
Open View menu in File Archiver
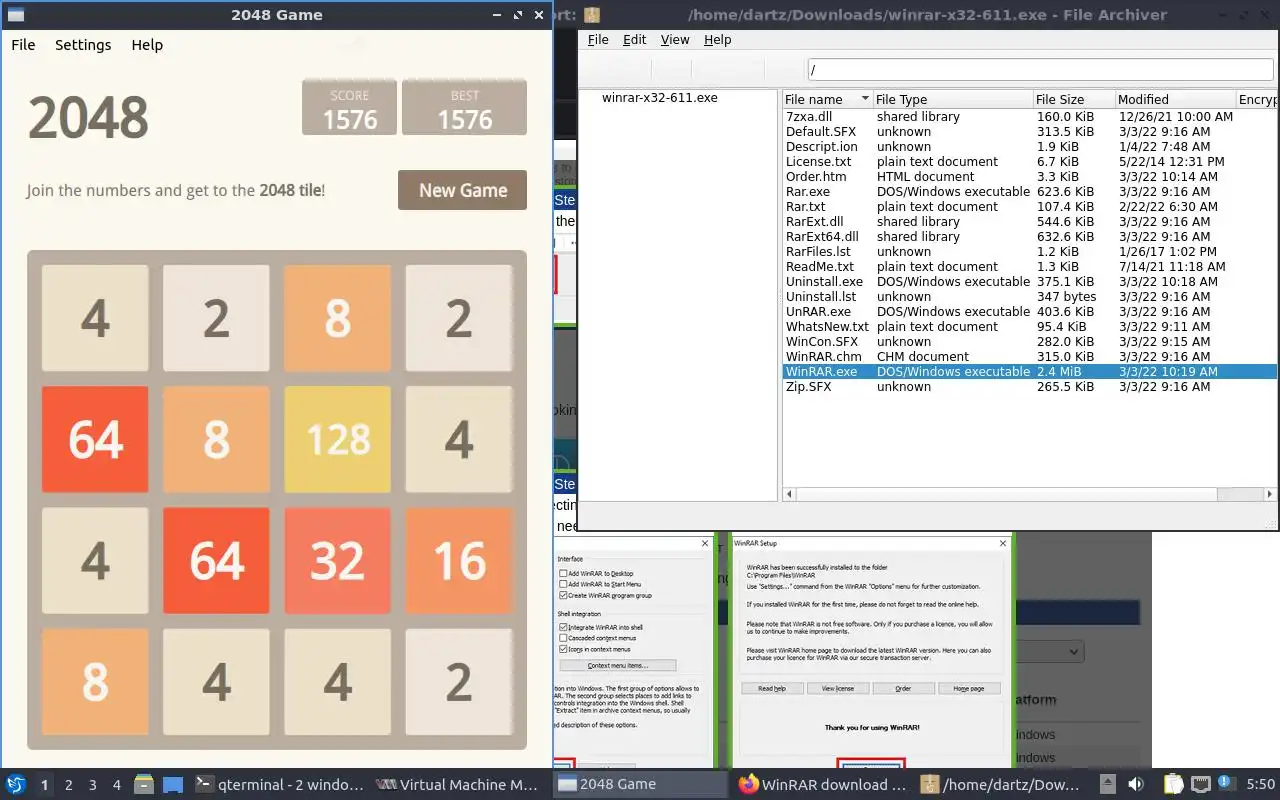pos(675,40)
